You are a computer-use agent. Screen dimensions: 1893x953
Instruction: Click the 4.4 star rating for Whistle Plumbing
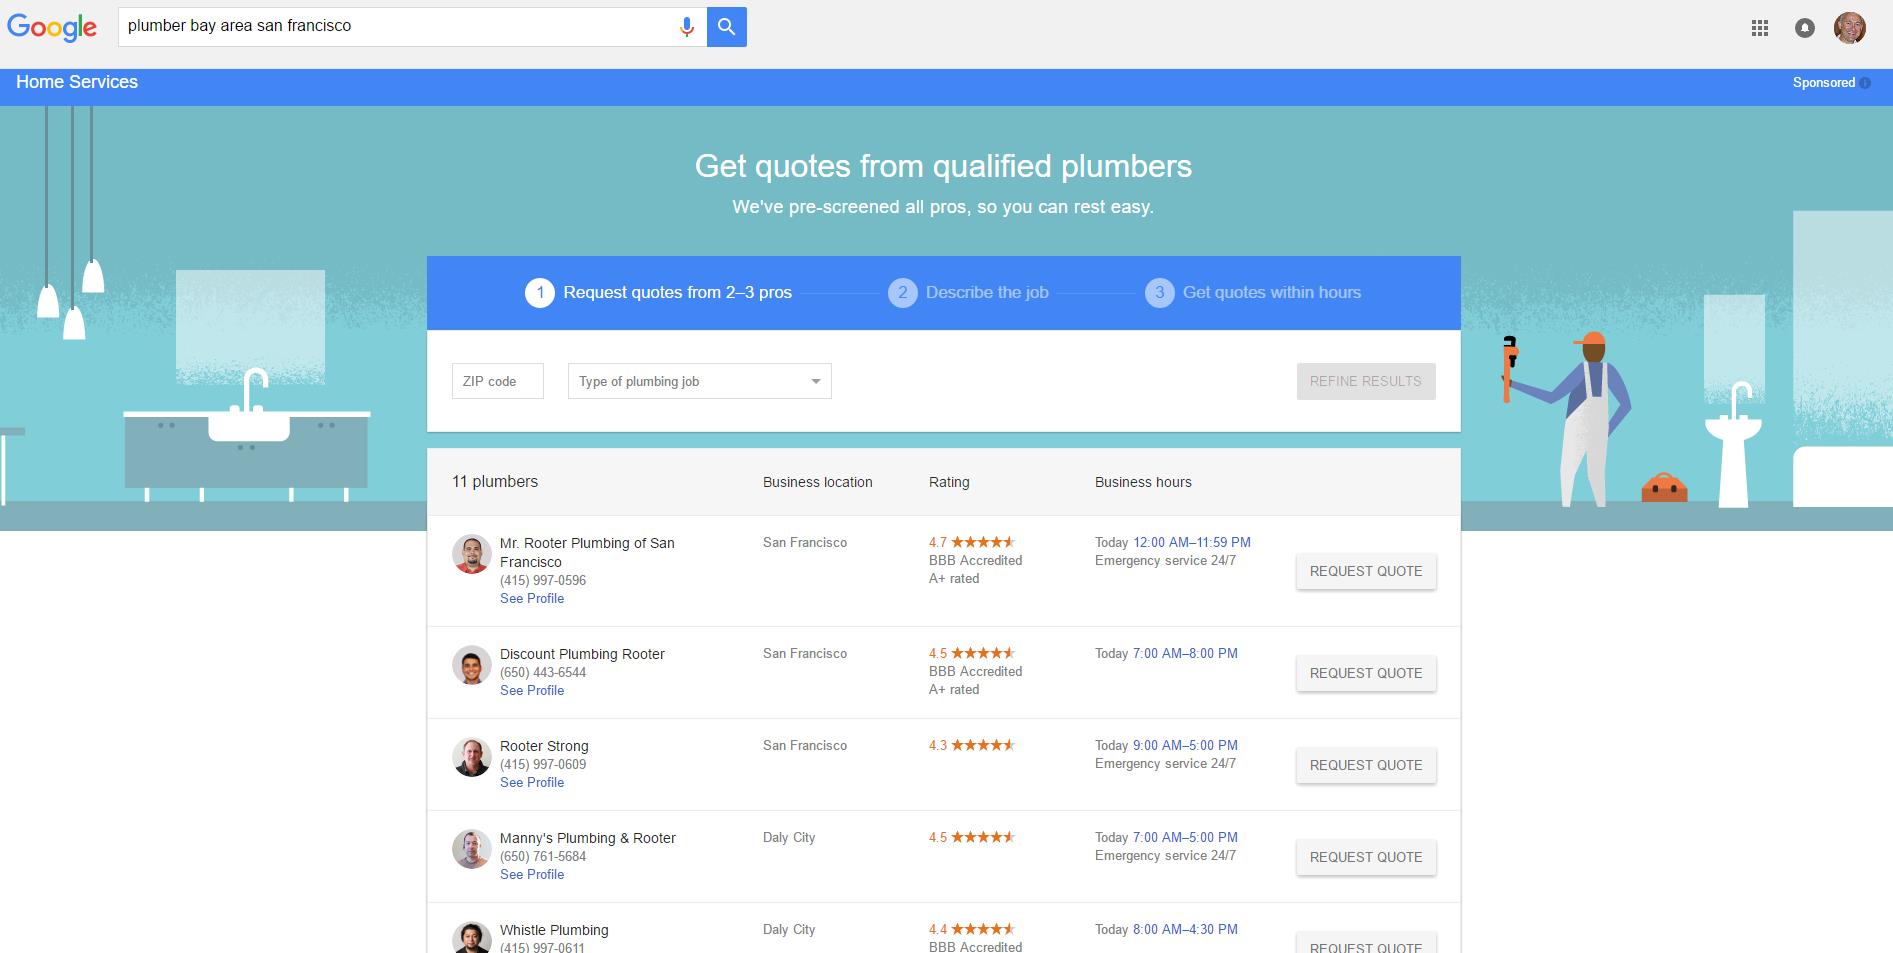(x=972, y=929)
